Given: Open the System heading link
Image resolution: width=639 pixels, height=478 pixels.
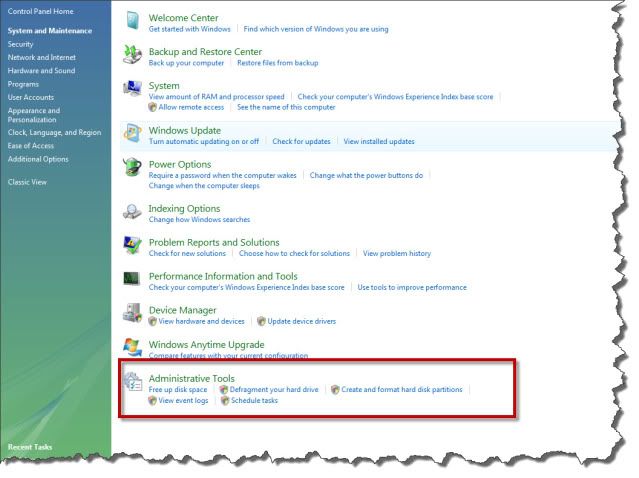Looking at the screenshot, I should click(164, 86).
